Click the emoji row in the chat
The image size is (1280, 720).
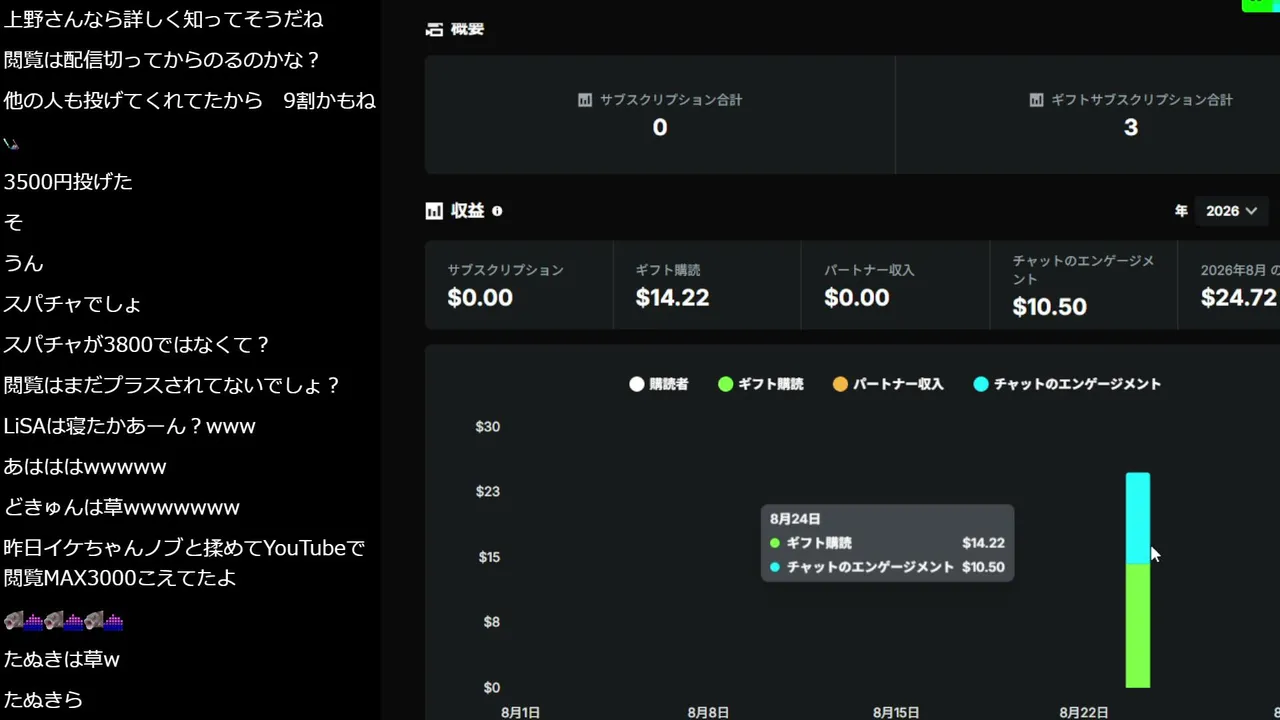[63, 621]
